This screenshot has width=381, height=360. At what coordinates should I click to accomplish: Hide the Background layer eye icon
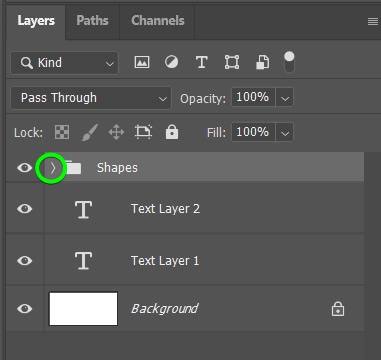[x=25, y=309]
